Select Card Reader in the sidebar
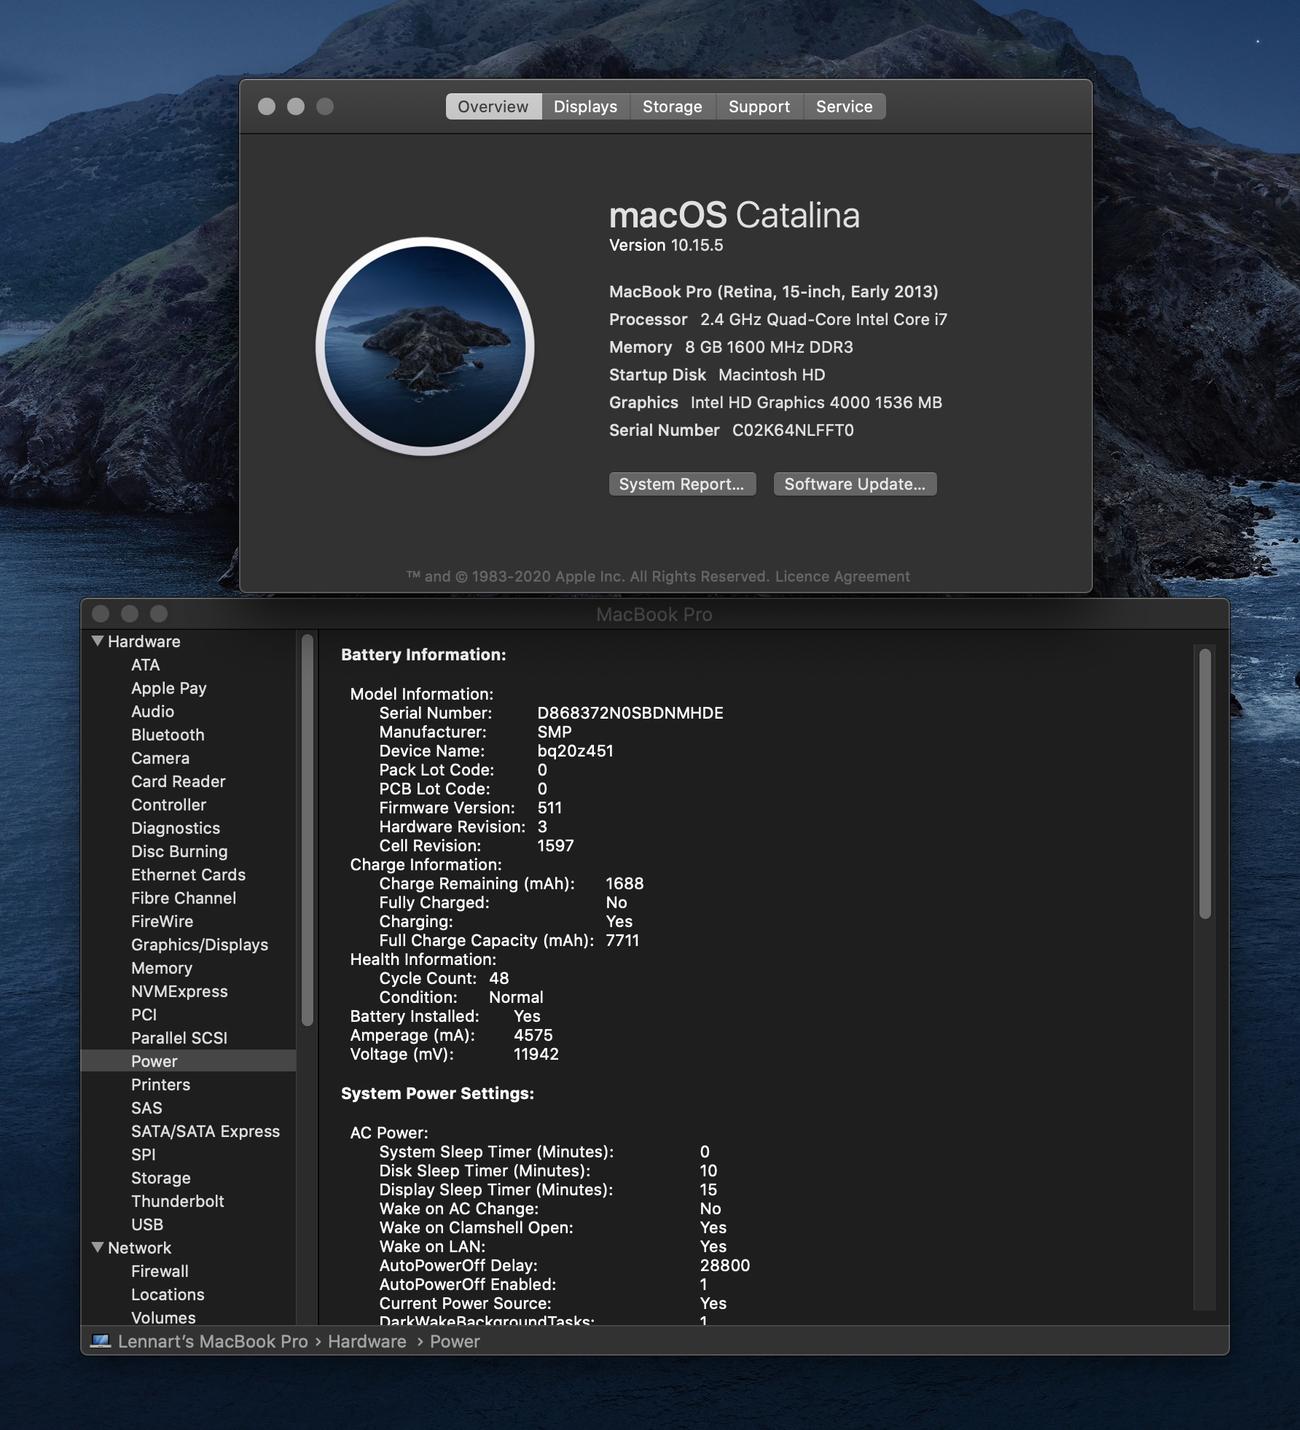 click(178, 781)
